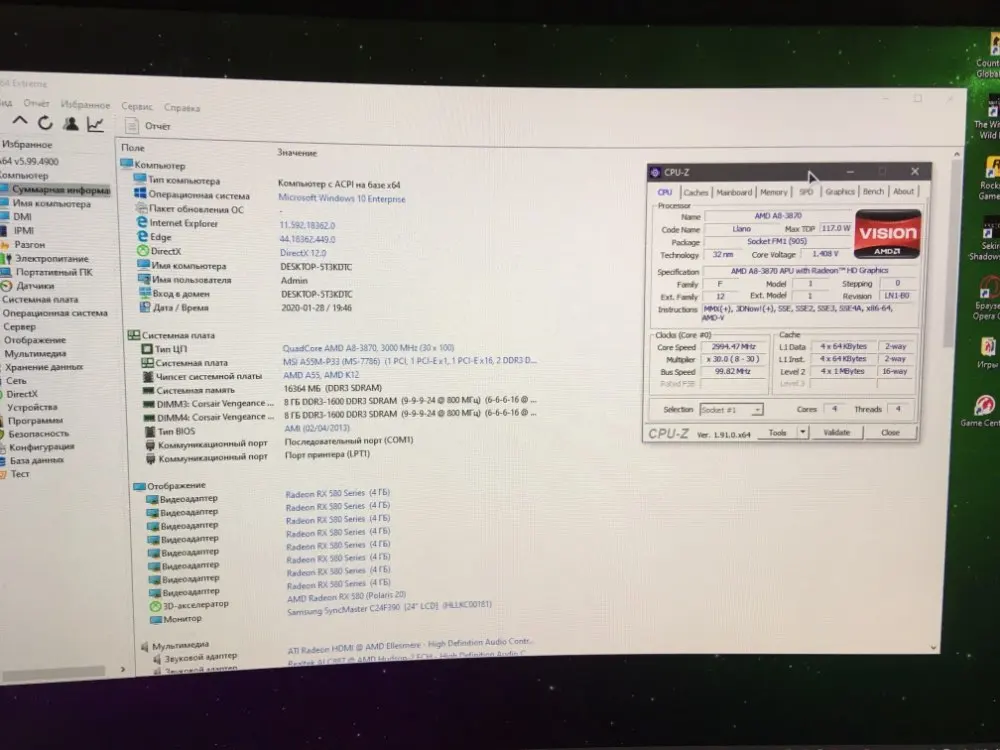Screen dimensions: 1000x750
Task: Launch the Game Center desktop shortcut
Action: [982, 411]
